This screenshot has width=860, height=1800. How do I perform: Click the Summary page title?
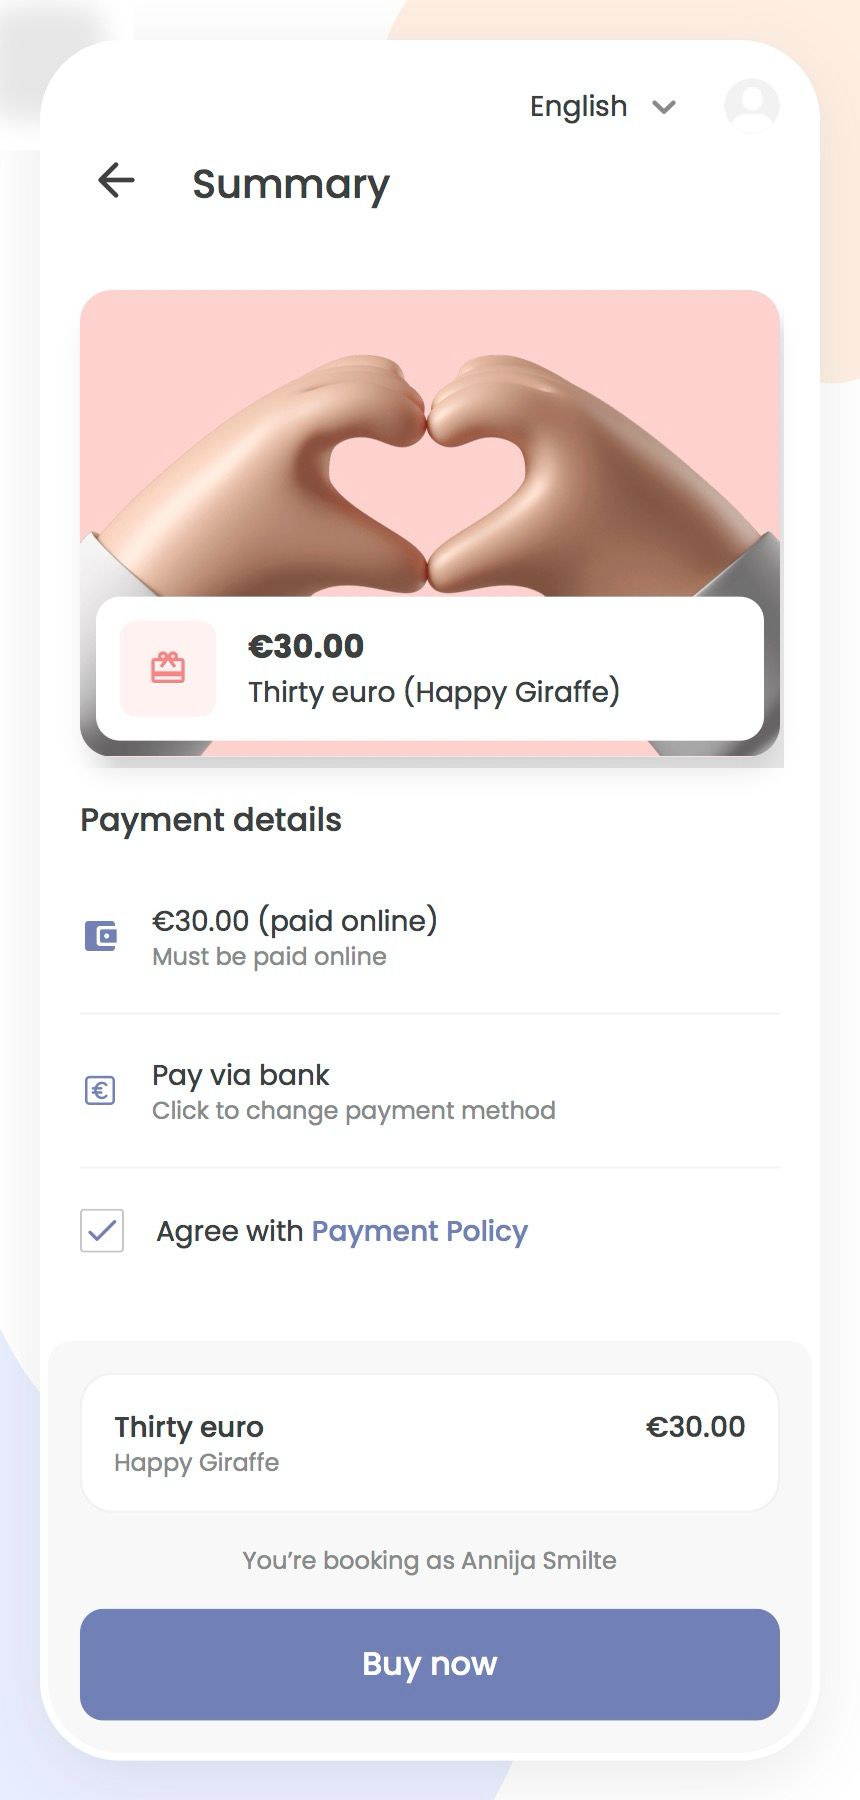click(290, 184)
